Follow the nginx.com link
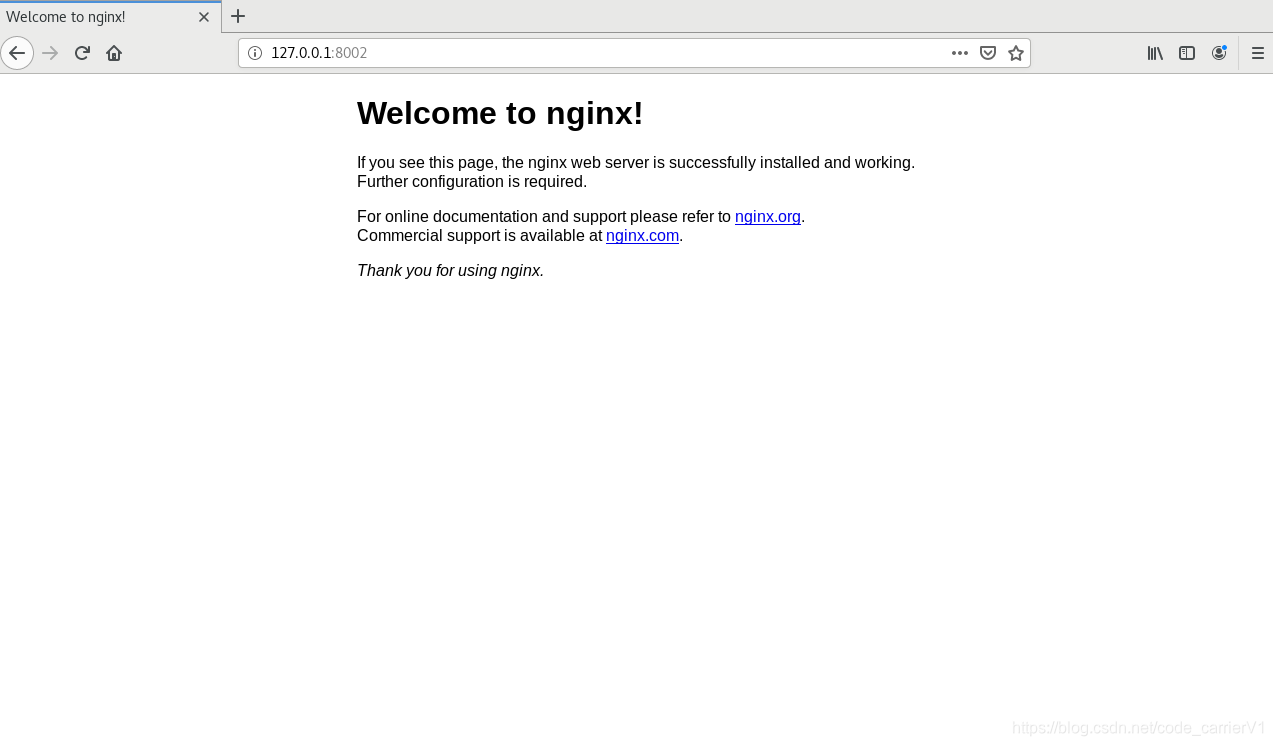The width and height of the screenshot is (1273, 746). tap(643, 236)
